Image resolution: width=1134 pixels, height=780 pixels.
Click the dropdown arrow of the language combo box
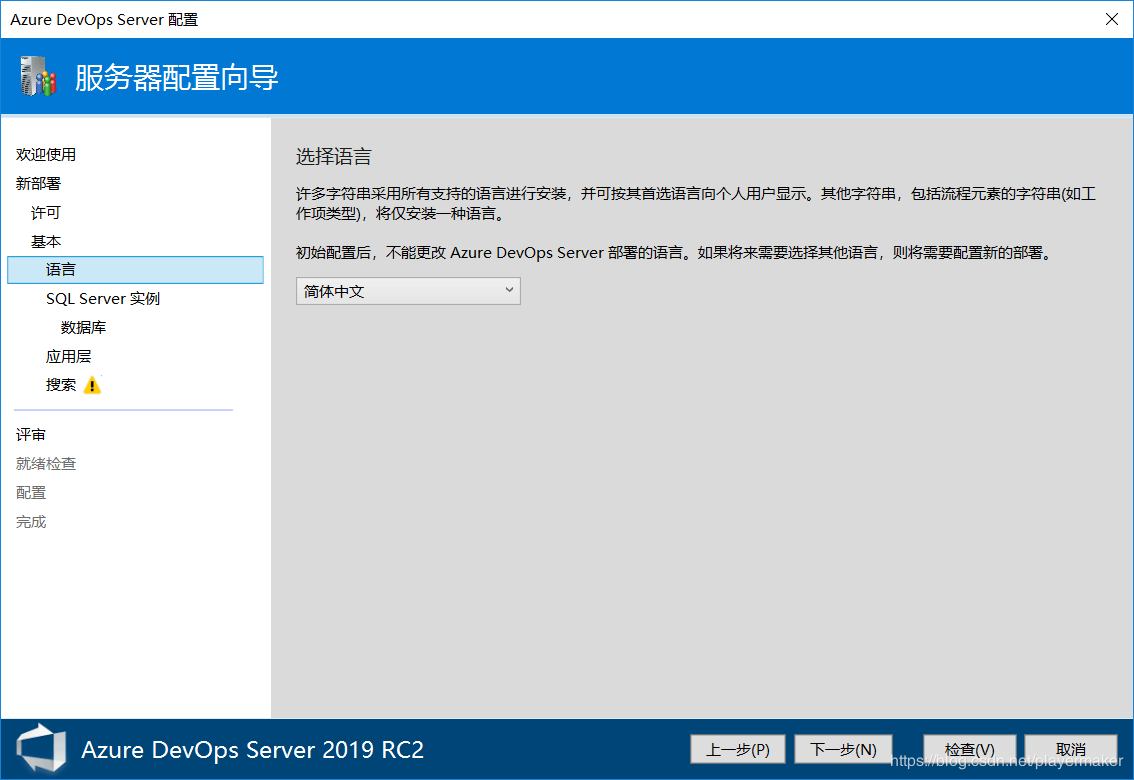pyautogui.click(x=509, y=291)
